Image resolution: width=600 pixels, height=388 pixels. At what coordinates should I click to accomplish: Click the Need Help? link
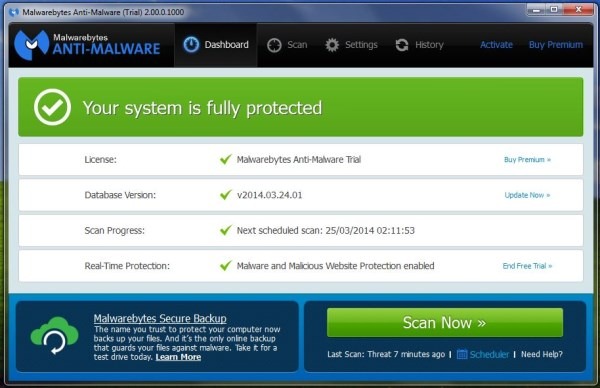(542, 354)
